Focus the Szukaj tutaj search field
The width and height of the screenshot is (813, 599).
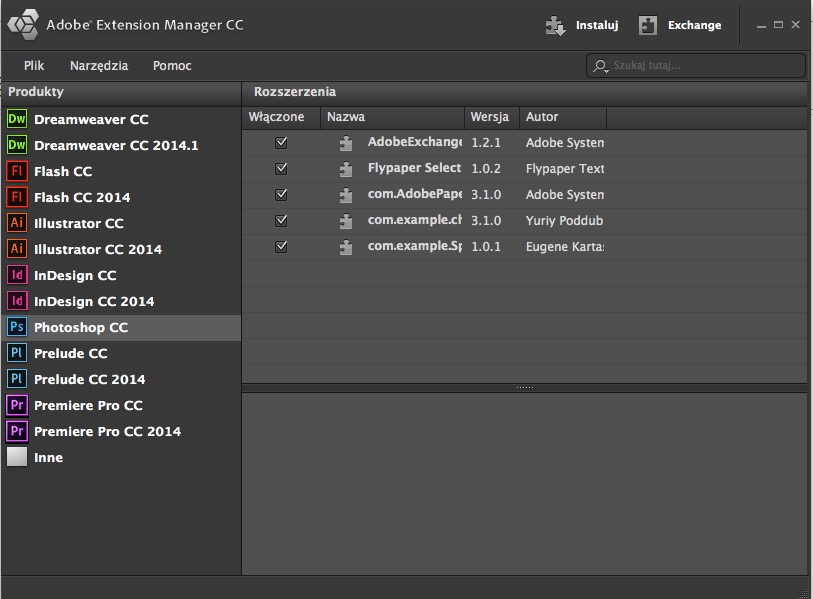click(x=696, y=65)
